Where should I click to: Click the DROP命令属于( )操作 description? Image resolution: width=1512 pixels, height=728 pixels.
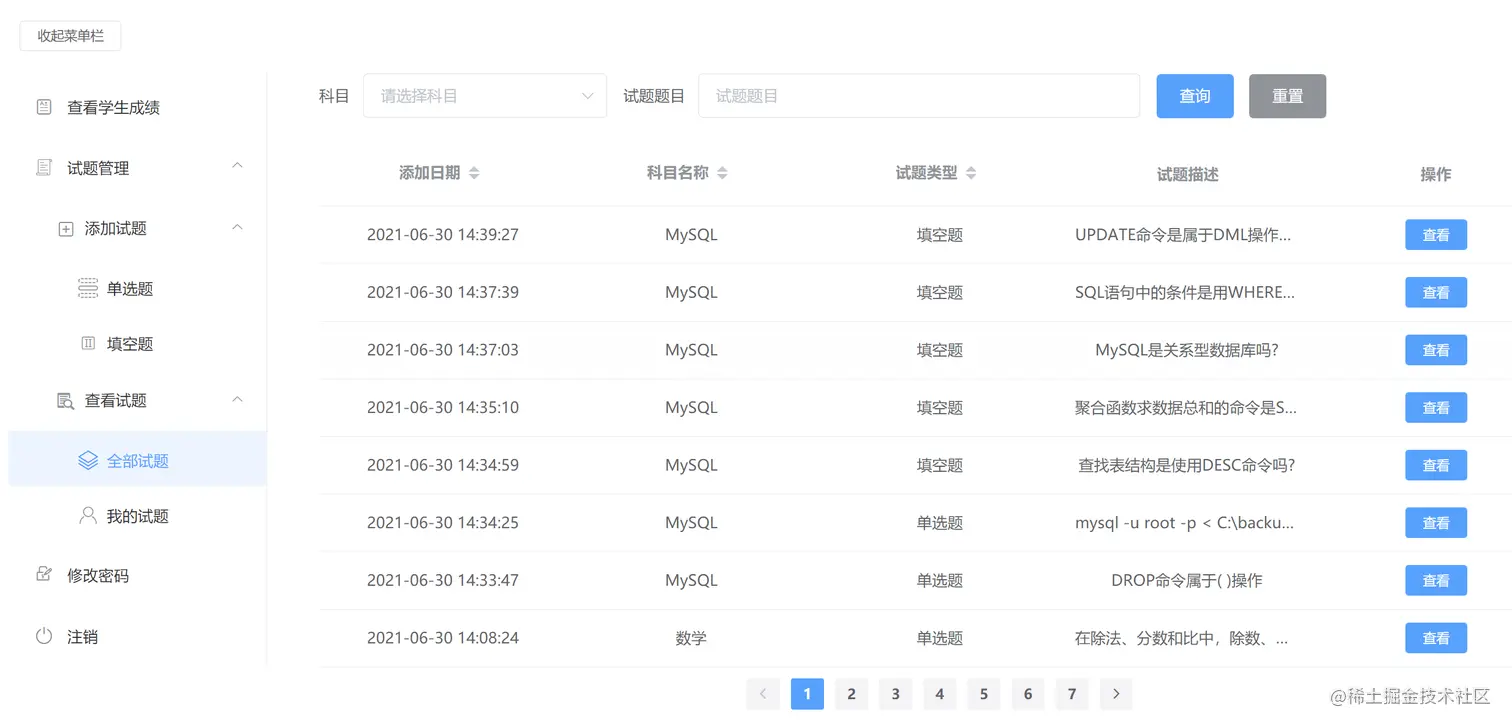(1187, 580)
